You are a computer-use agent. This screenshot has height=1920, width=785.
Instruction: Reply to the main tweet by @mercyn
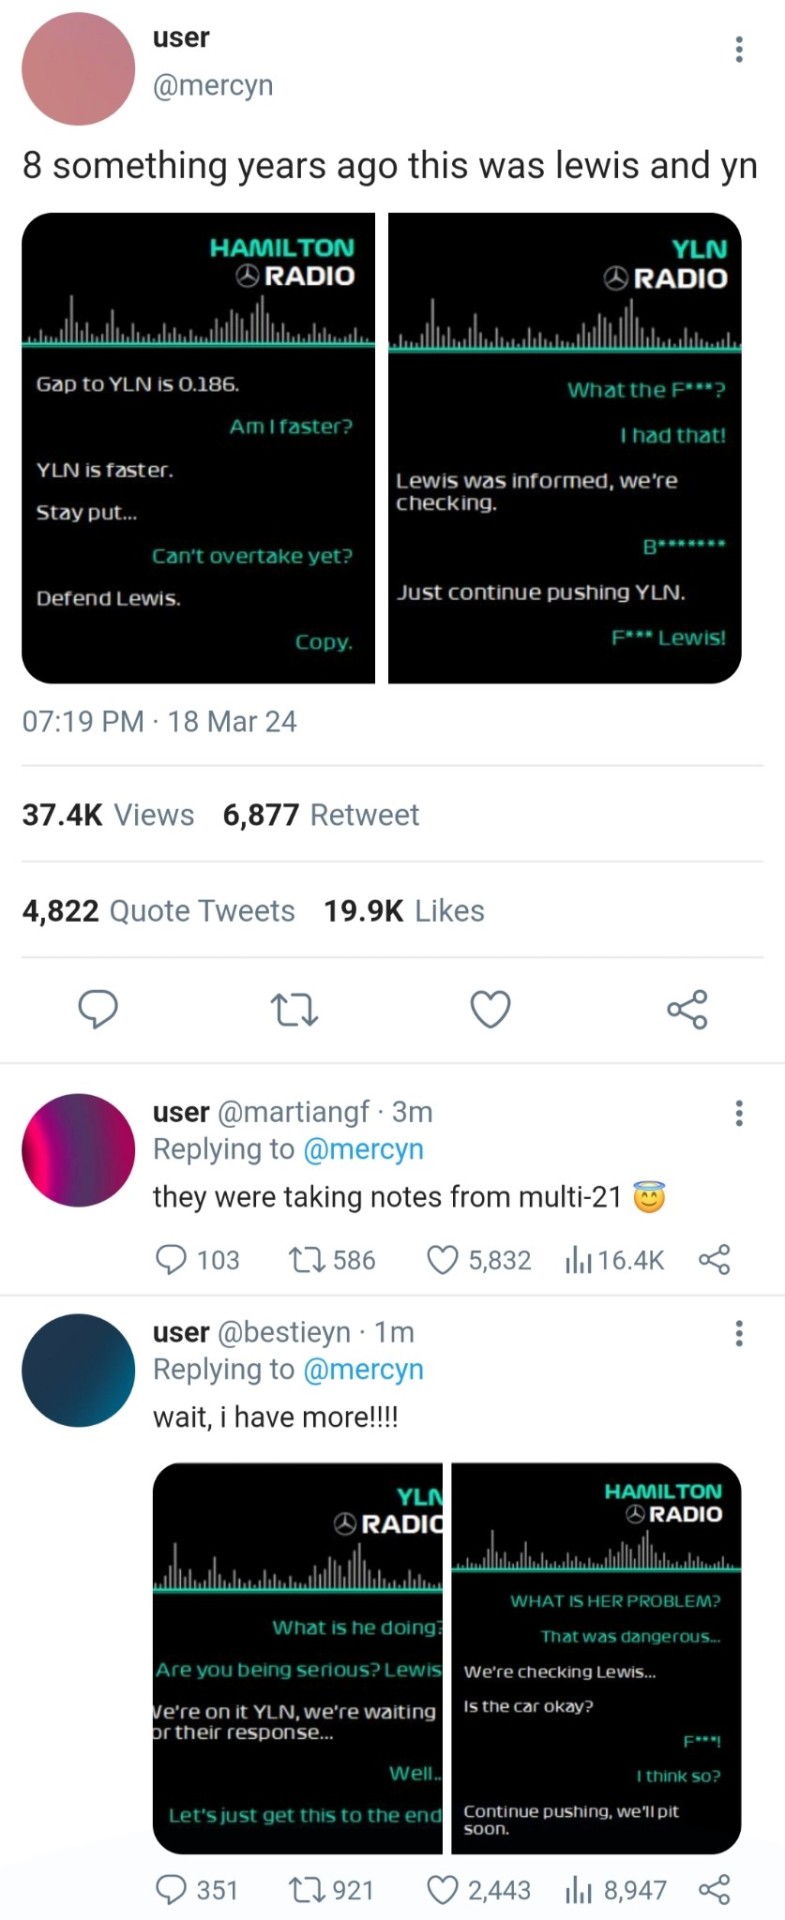click(98, 1009)
